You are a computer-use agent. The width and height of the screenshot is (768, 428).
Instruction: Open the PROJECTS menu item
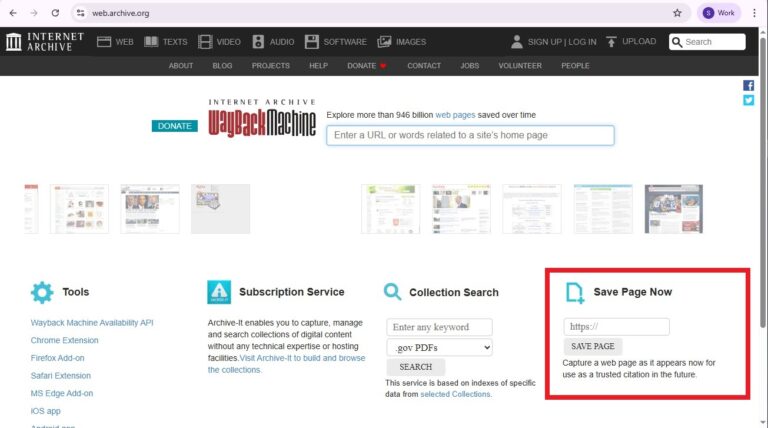pyautogui.click(x=271, y=66)
